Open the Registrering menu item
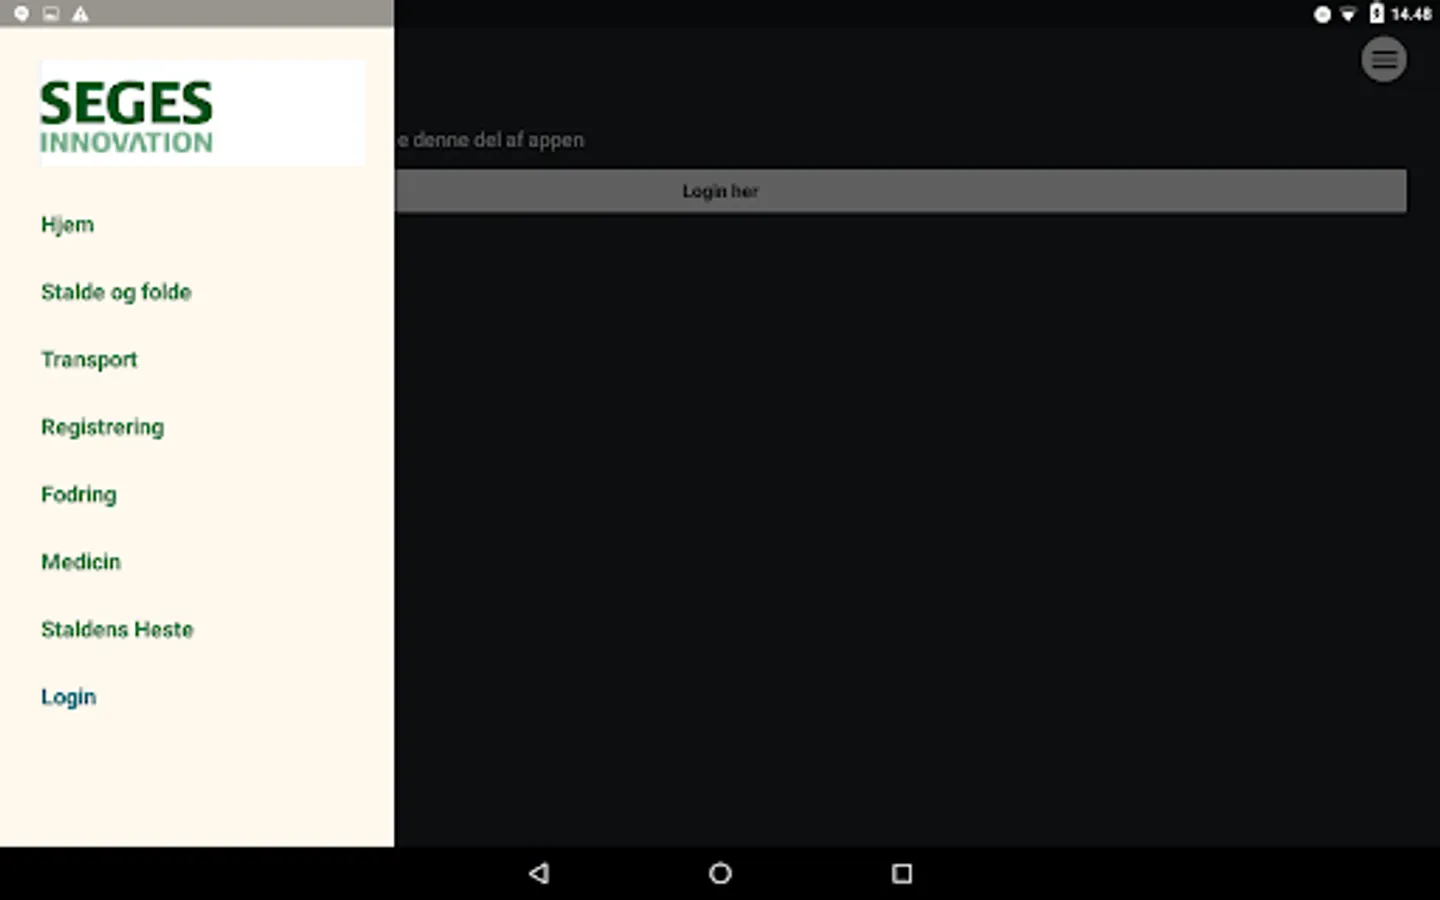1440x900 pixels. [x=102, y=428]
